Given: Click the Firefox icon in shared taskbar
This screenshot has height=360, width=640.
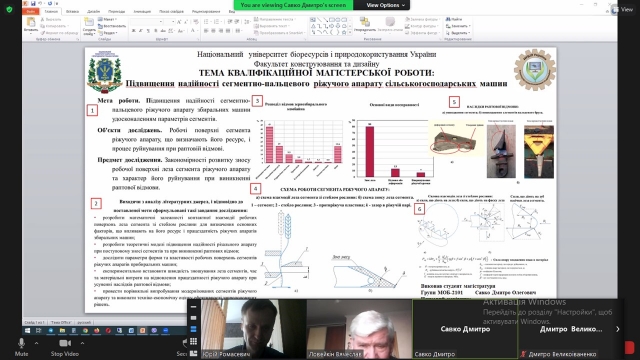Looking at the screenshot, I should coord(97,330).
